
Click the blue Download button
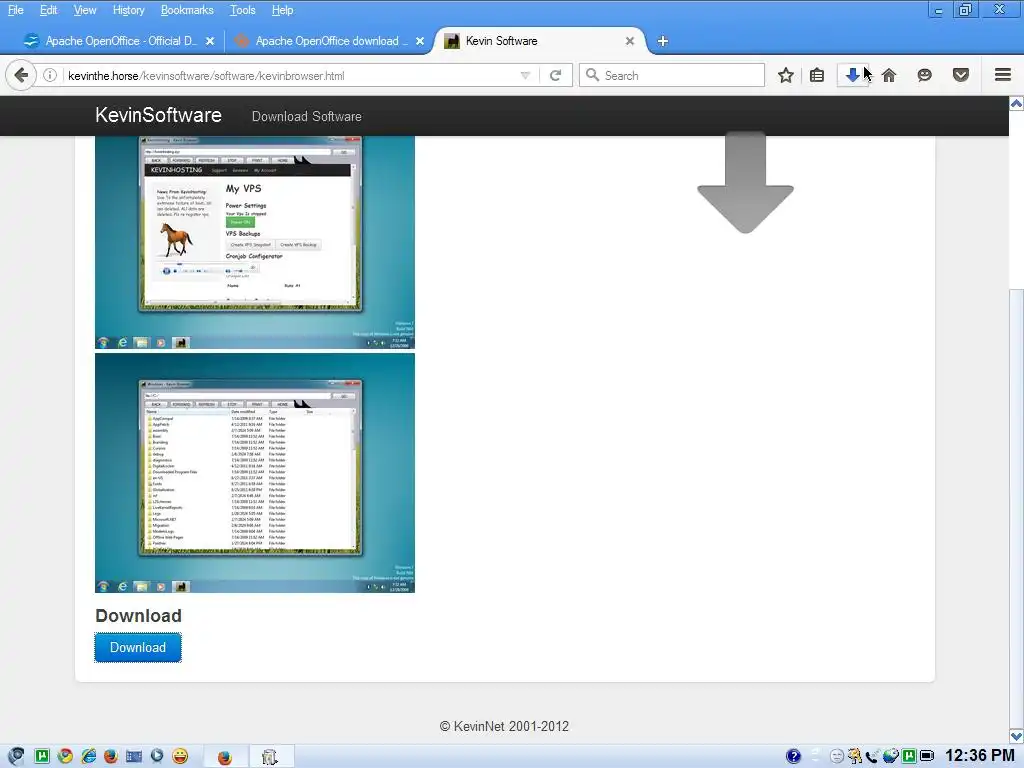[138, 647]
